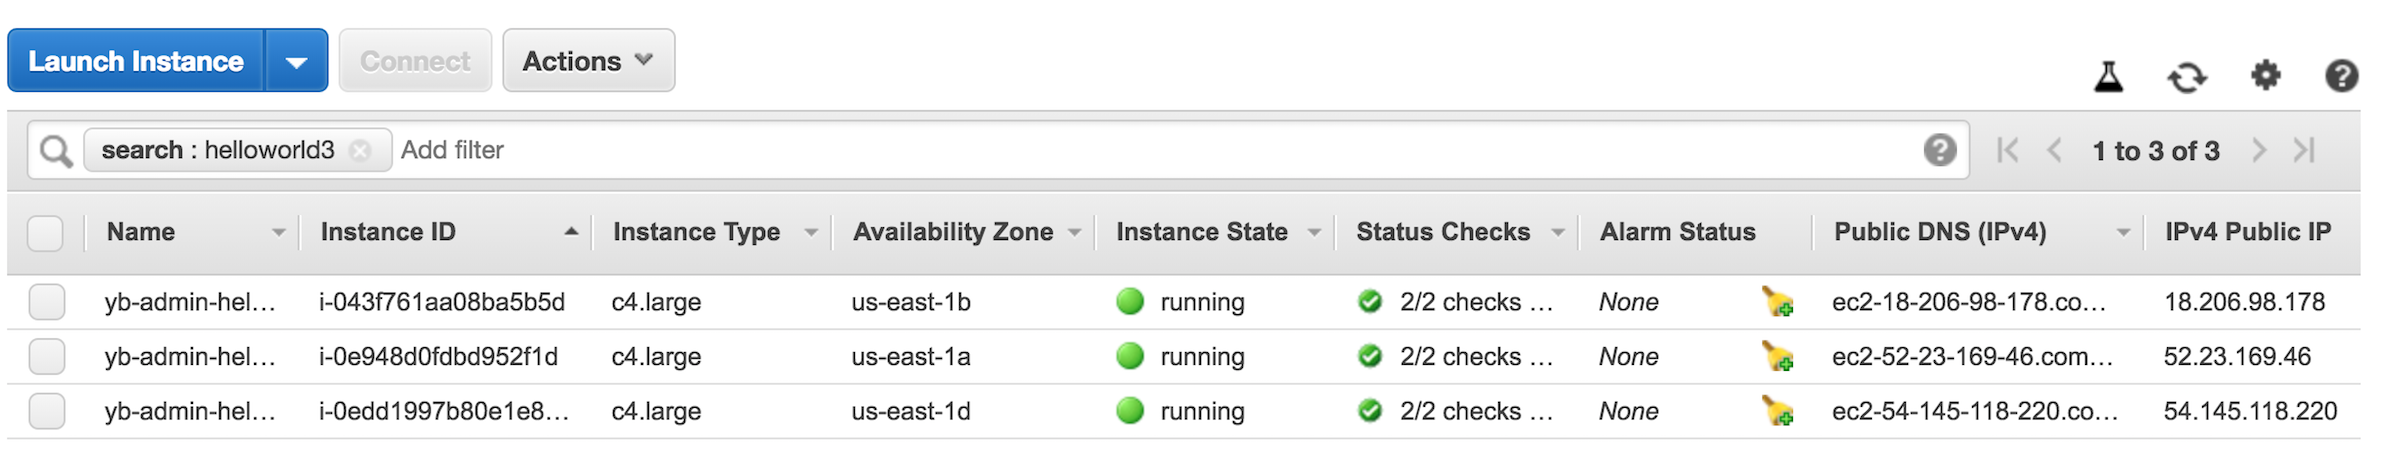This screenshot has width=2384, height=454.
Task: Create alarm for instance 52.23.169.46
Action: tap(1777, 357)
